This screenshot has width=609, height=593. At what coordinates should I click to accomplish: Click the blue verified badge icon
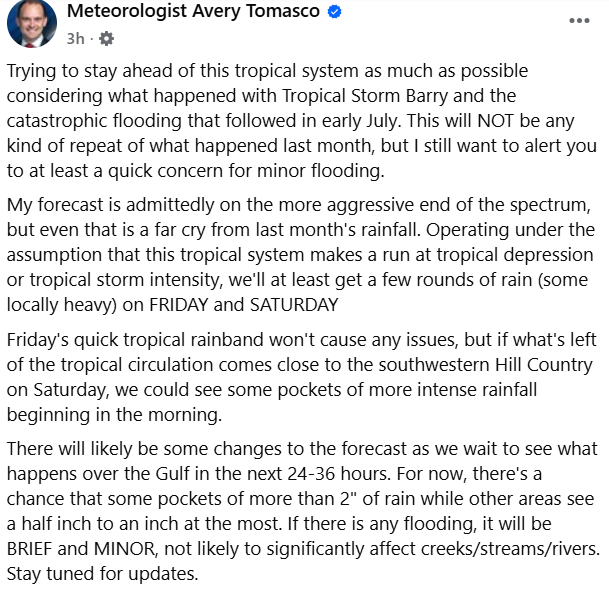334,12
